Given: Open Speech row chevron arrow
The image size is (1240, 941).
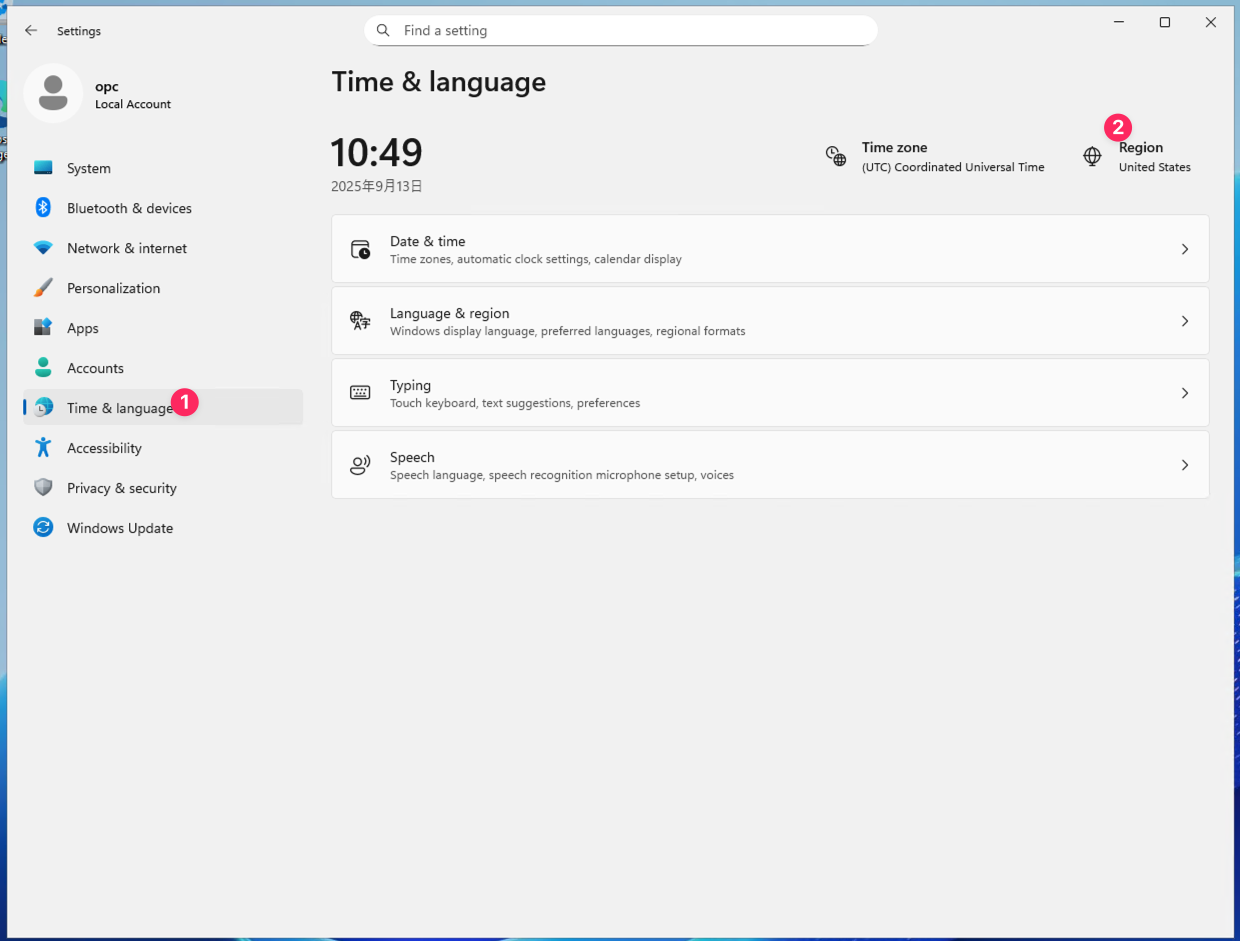Looking at the screenshot, I should click(1185, 465).
